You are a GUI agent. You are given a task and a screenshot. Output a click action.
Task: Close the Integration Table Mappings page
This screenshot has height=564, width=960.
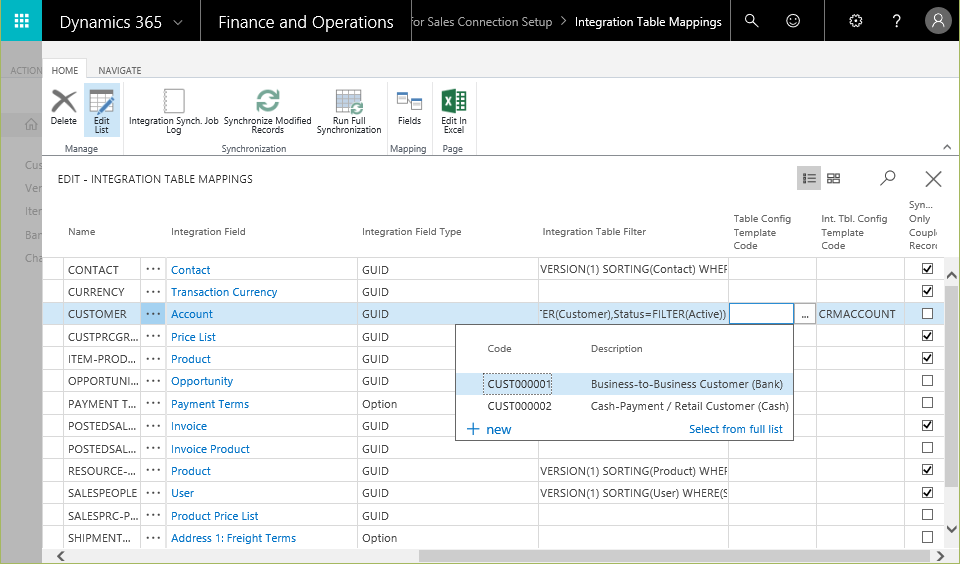tap(933, 179)
